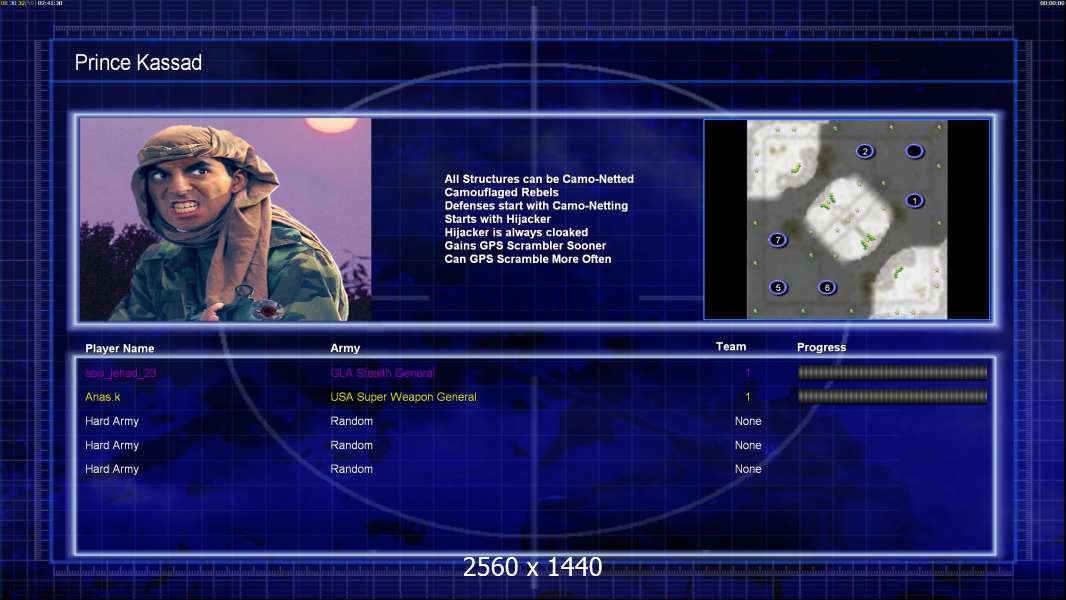The width and height of the screenshot is (1066, 600).
Task: Click the "Progress" column header
Action: coord(821,347)
